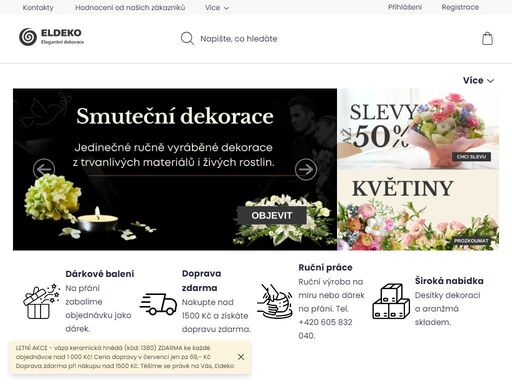Open Hodnocení od našich zákazníků
Image resolution: width=512 pixels, height=384 pixels.
pyautogui.click(x=130, y=8)
